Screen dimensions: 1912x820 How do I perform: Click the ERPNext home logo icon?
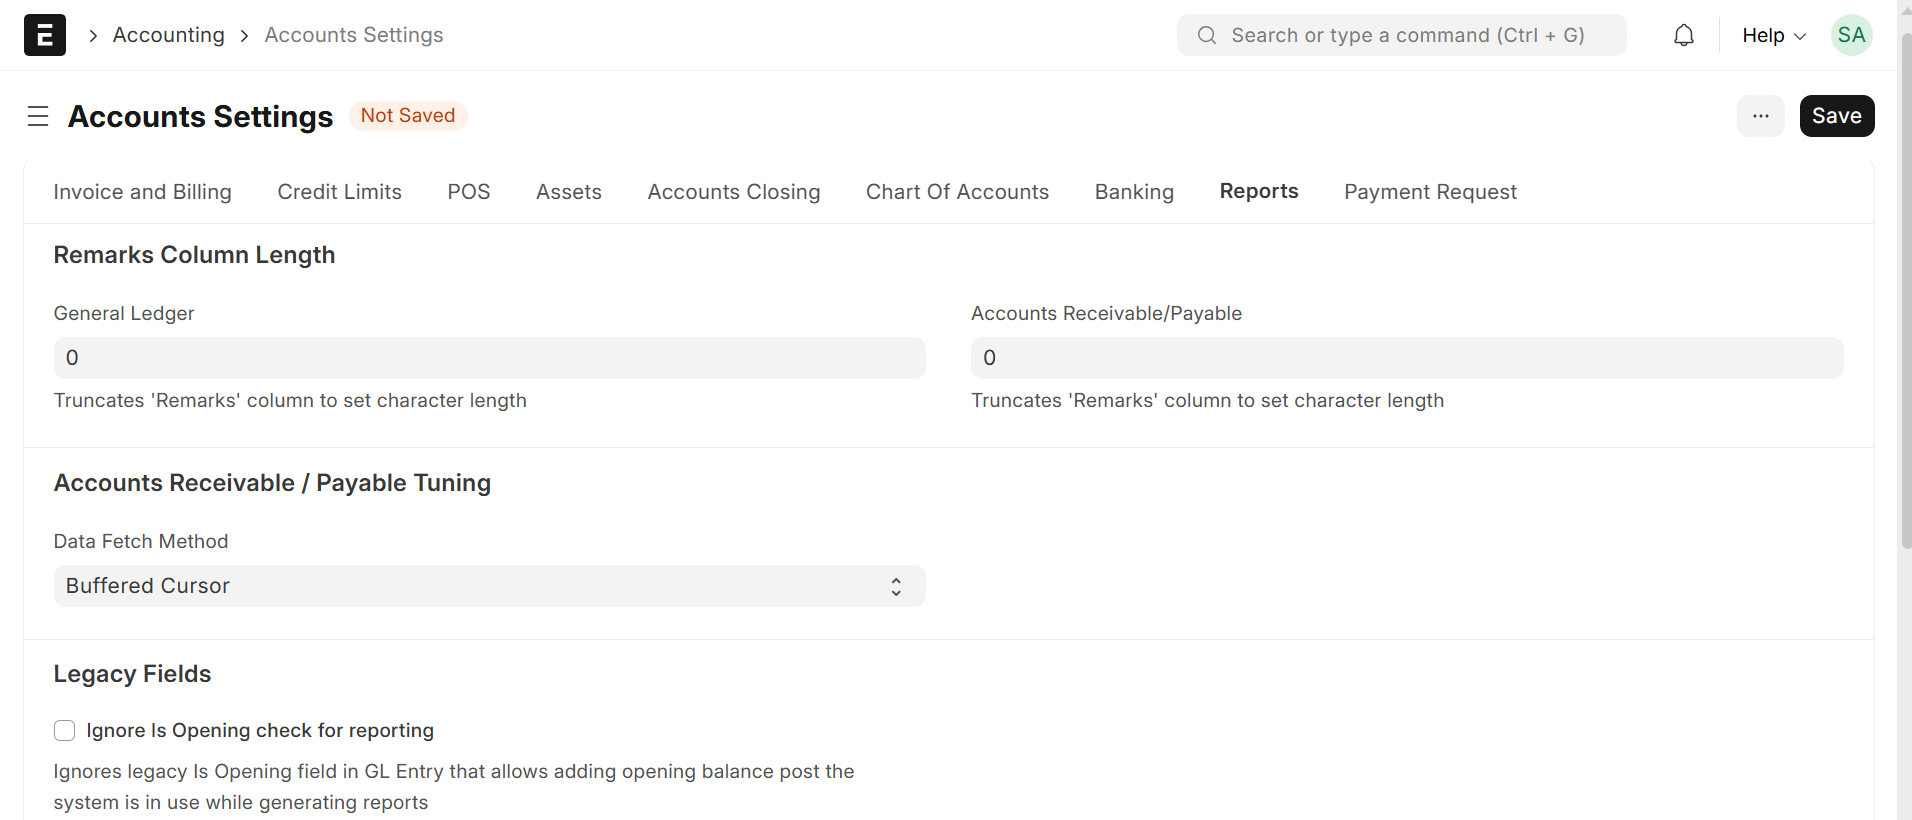coord(44,35)
